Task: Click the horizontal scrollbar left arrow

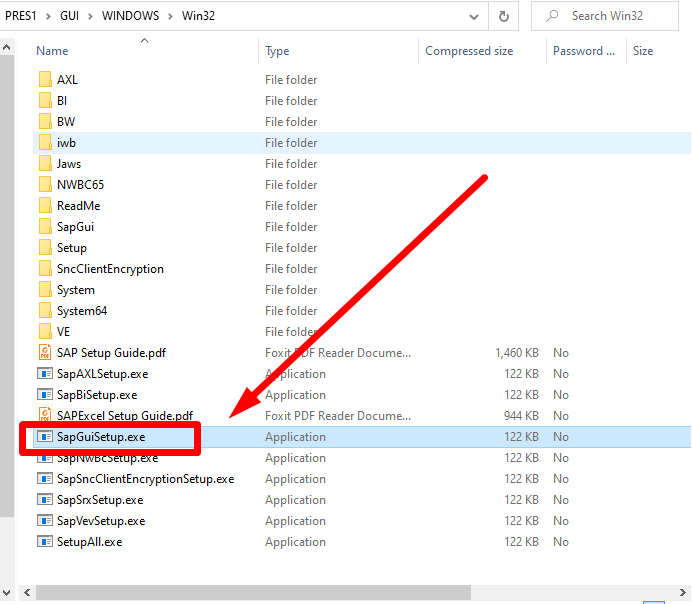Action: click(27, 592)
